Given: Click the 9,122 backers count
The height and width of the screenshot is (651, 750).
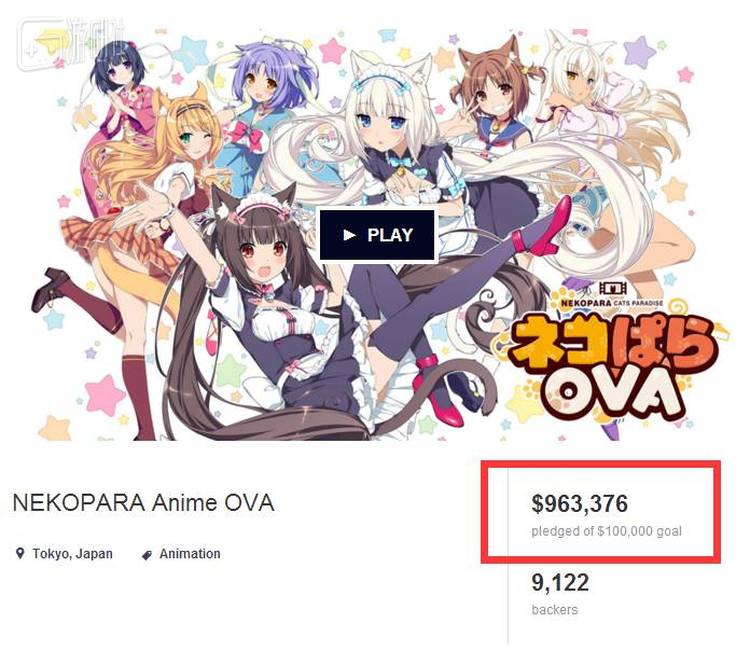Looking at the screenshot, I should (x=560, y=583).
